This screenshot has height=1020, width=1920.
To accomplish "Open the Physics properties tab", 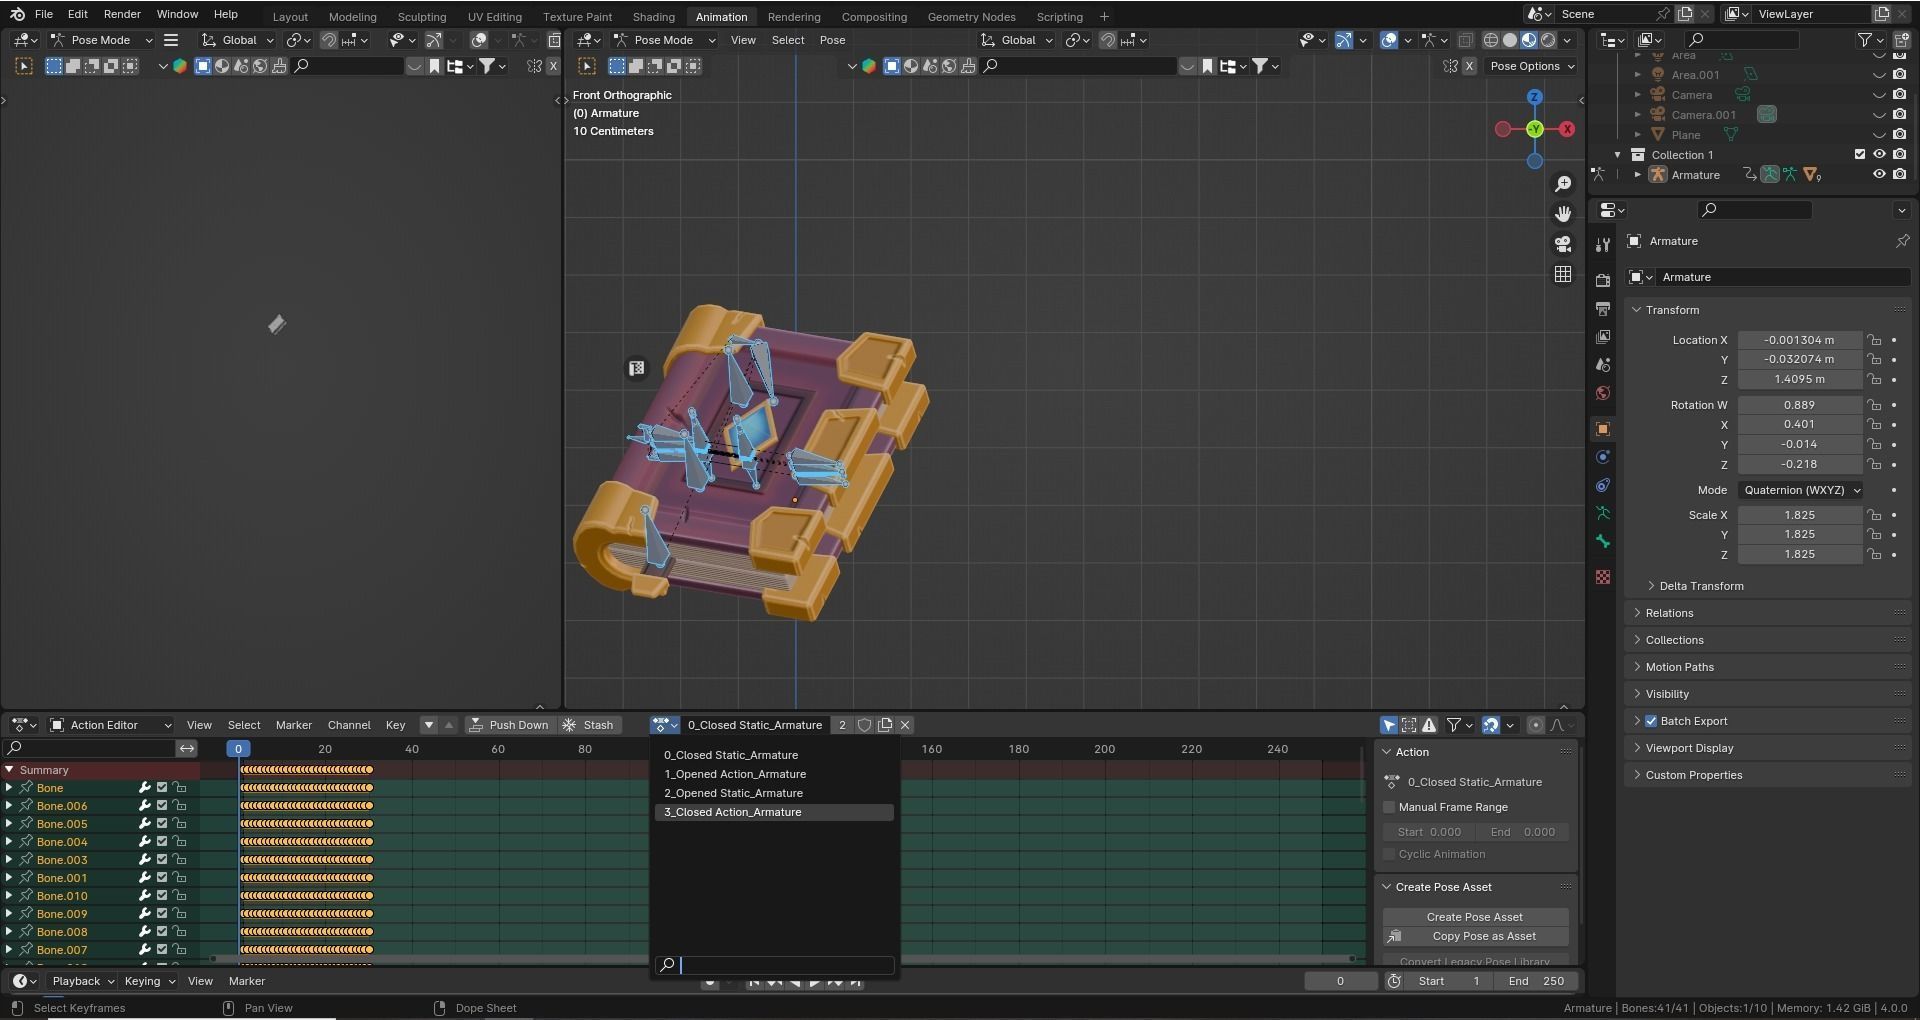I will pyautogui.click(x=1603, y=457).
